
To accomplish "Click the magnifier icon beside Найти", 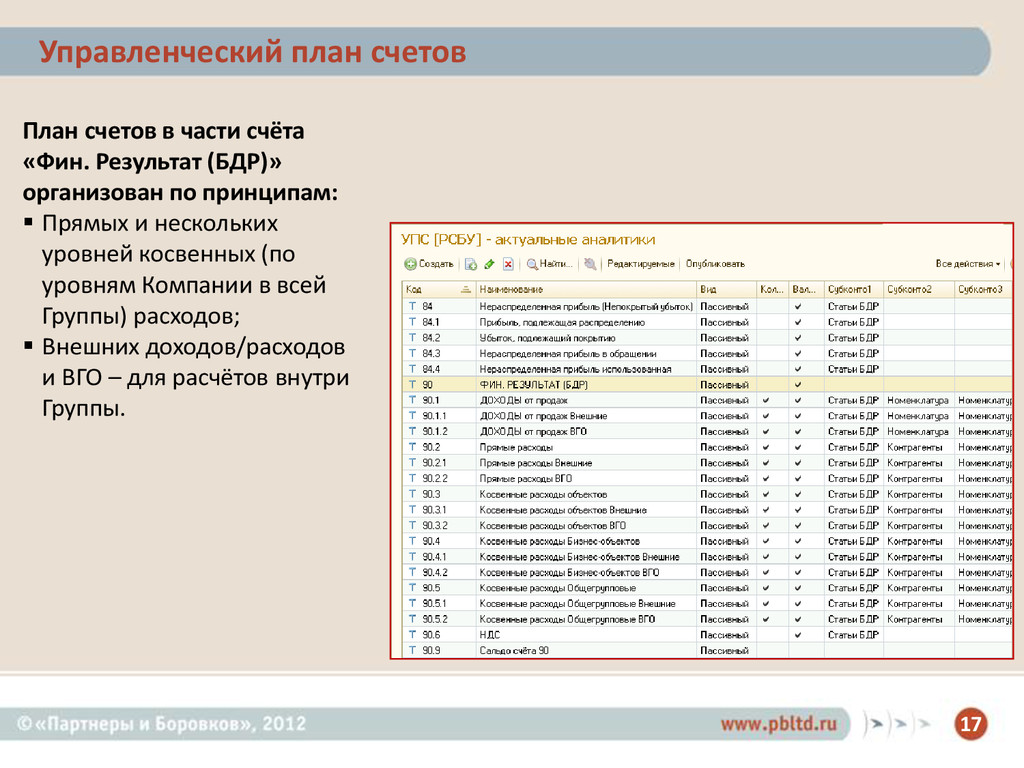I will tap(532, 264).
